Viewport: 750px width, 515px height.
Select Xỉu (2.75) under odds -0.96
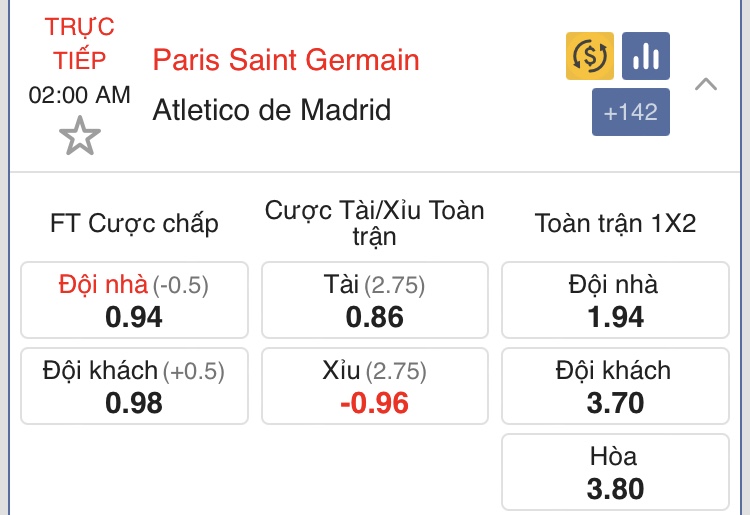coord(375,386)
